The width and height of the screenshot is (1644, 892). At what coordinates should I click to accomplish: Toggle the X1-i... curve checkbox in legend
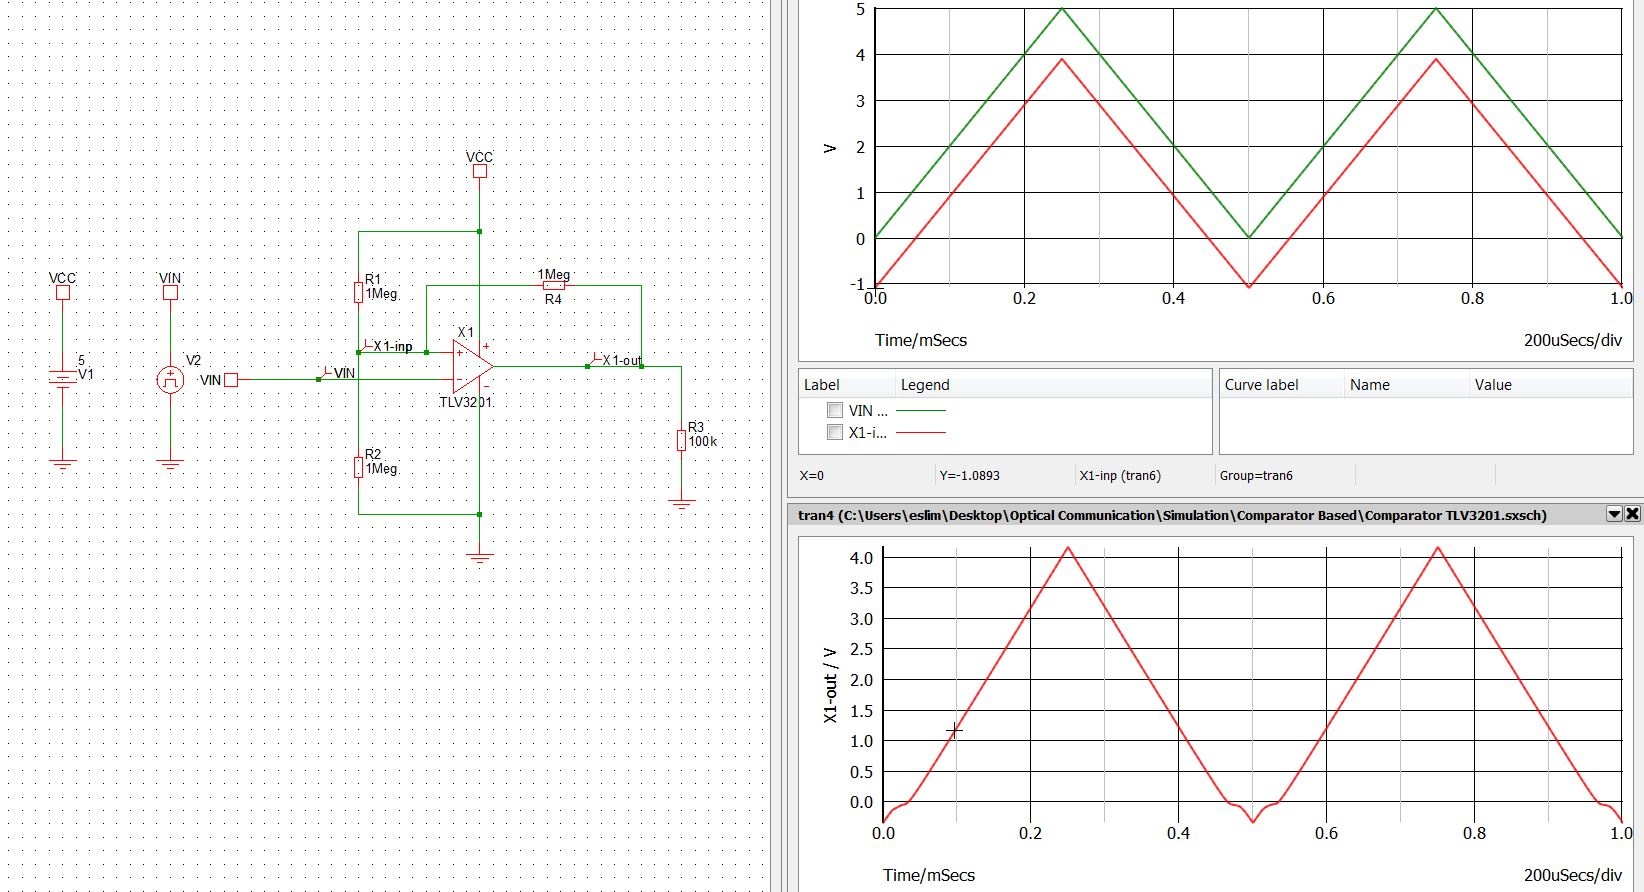point(835,432)
